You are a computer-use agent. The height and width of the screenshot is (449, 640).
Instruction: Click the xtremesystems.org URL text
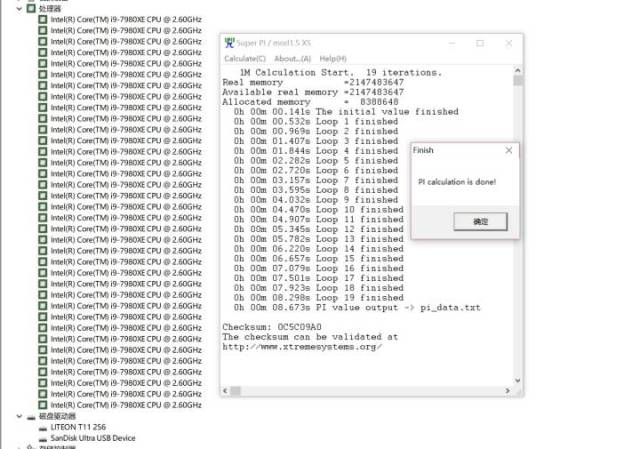point(302,347)
